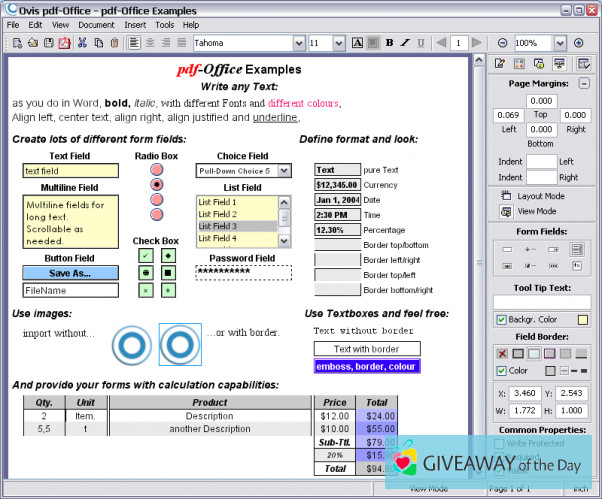Toggle the field border Color checkbox

point(502,371)
